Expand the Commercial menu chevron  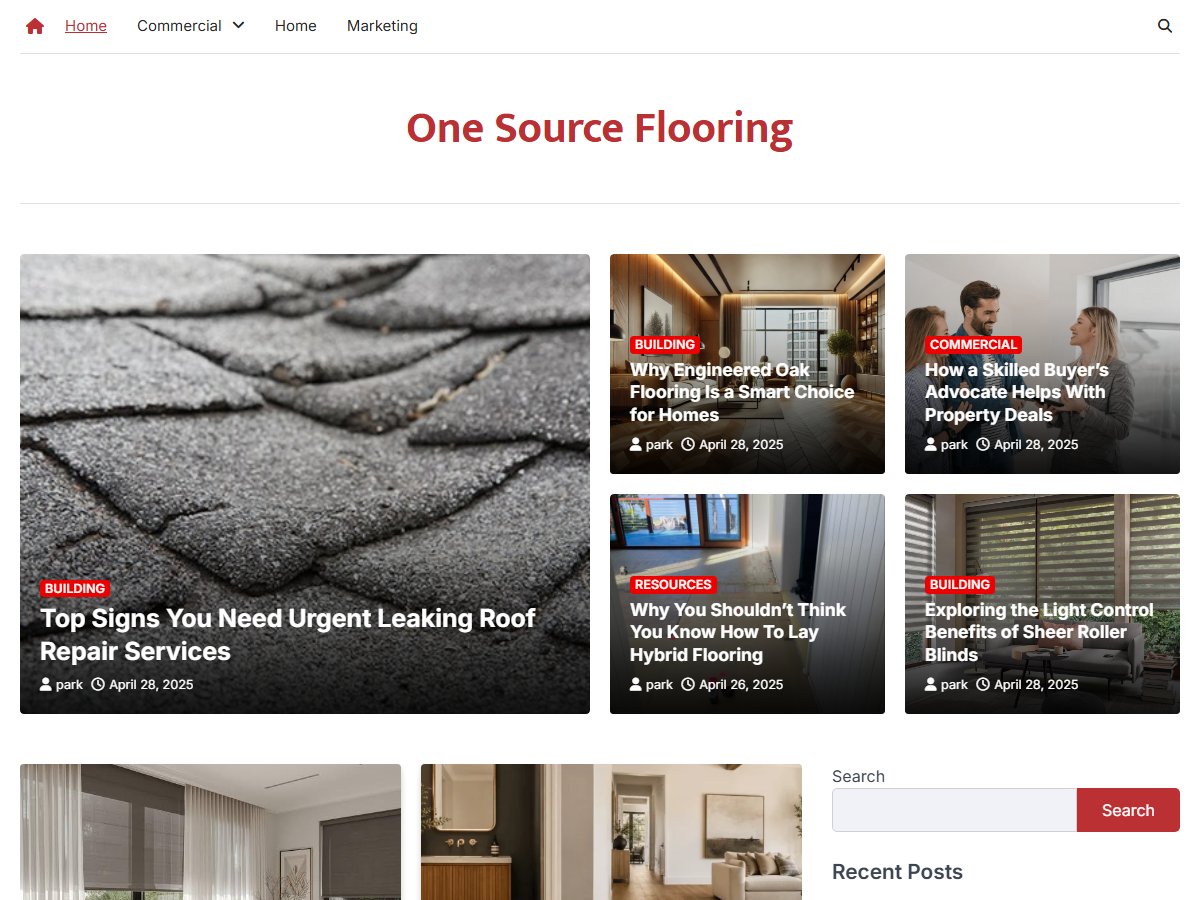tap(238, 25)
